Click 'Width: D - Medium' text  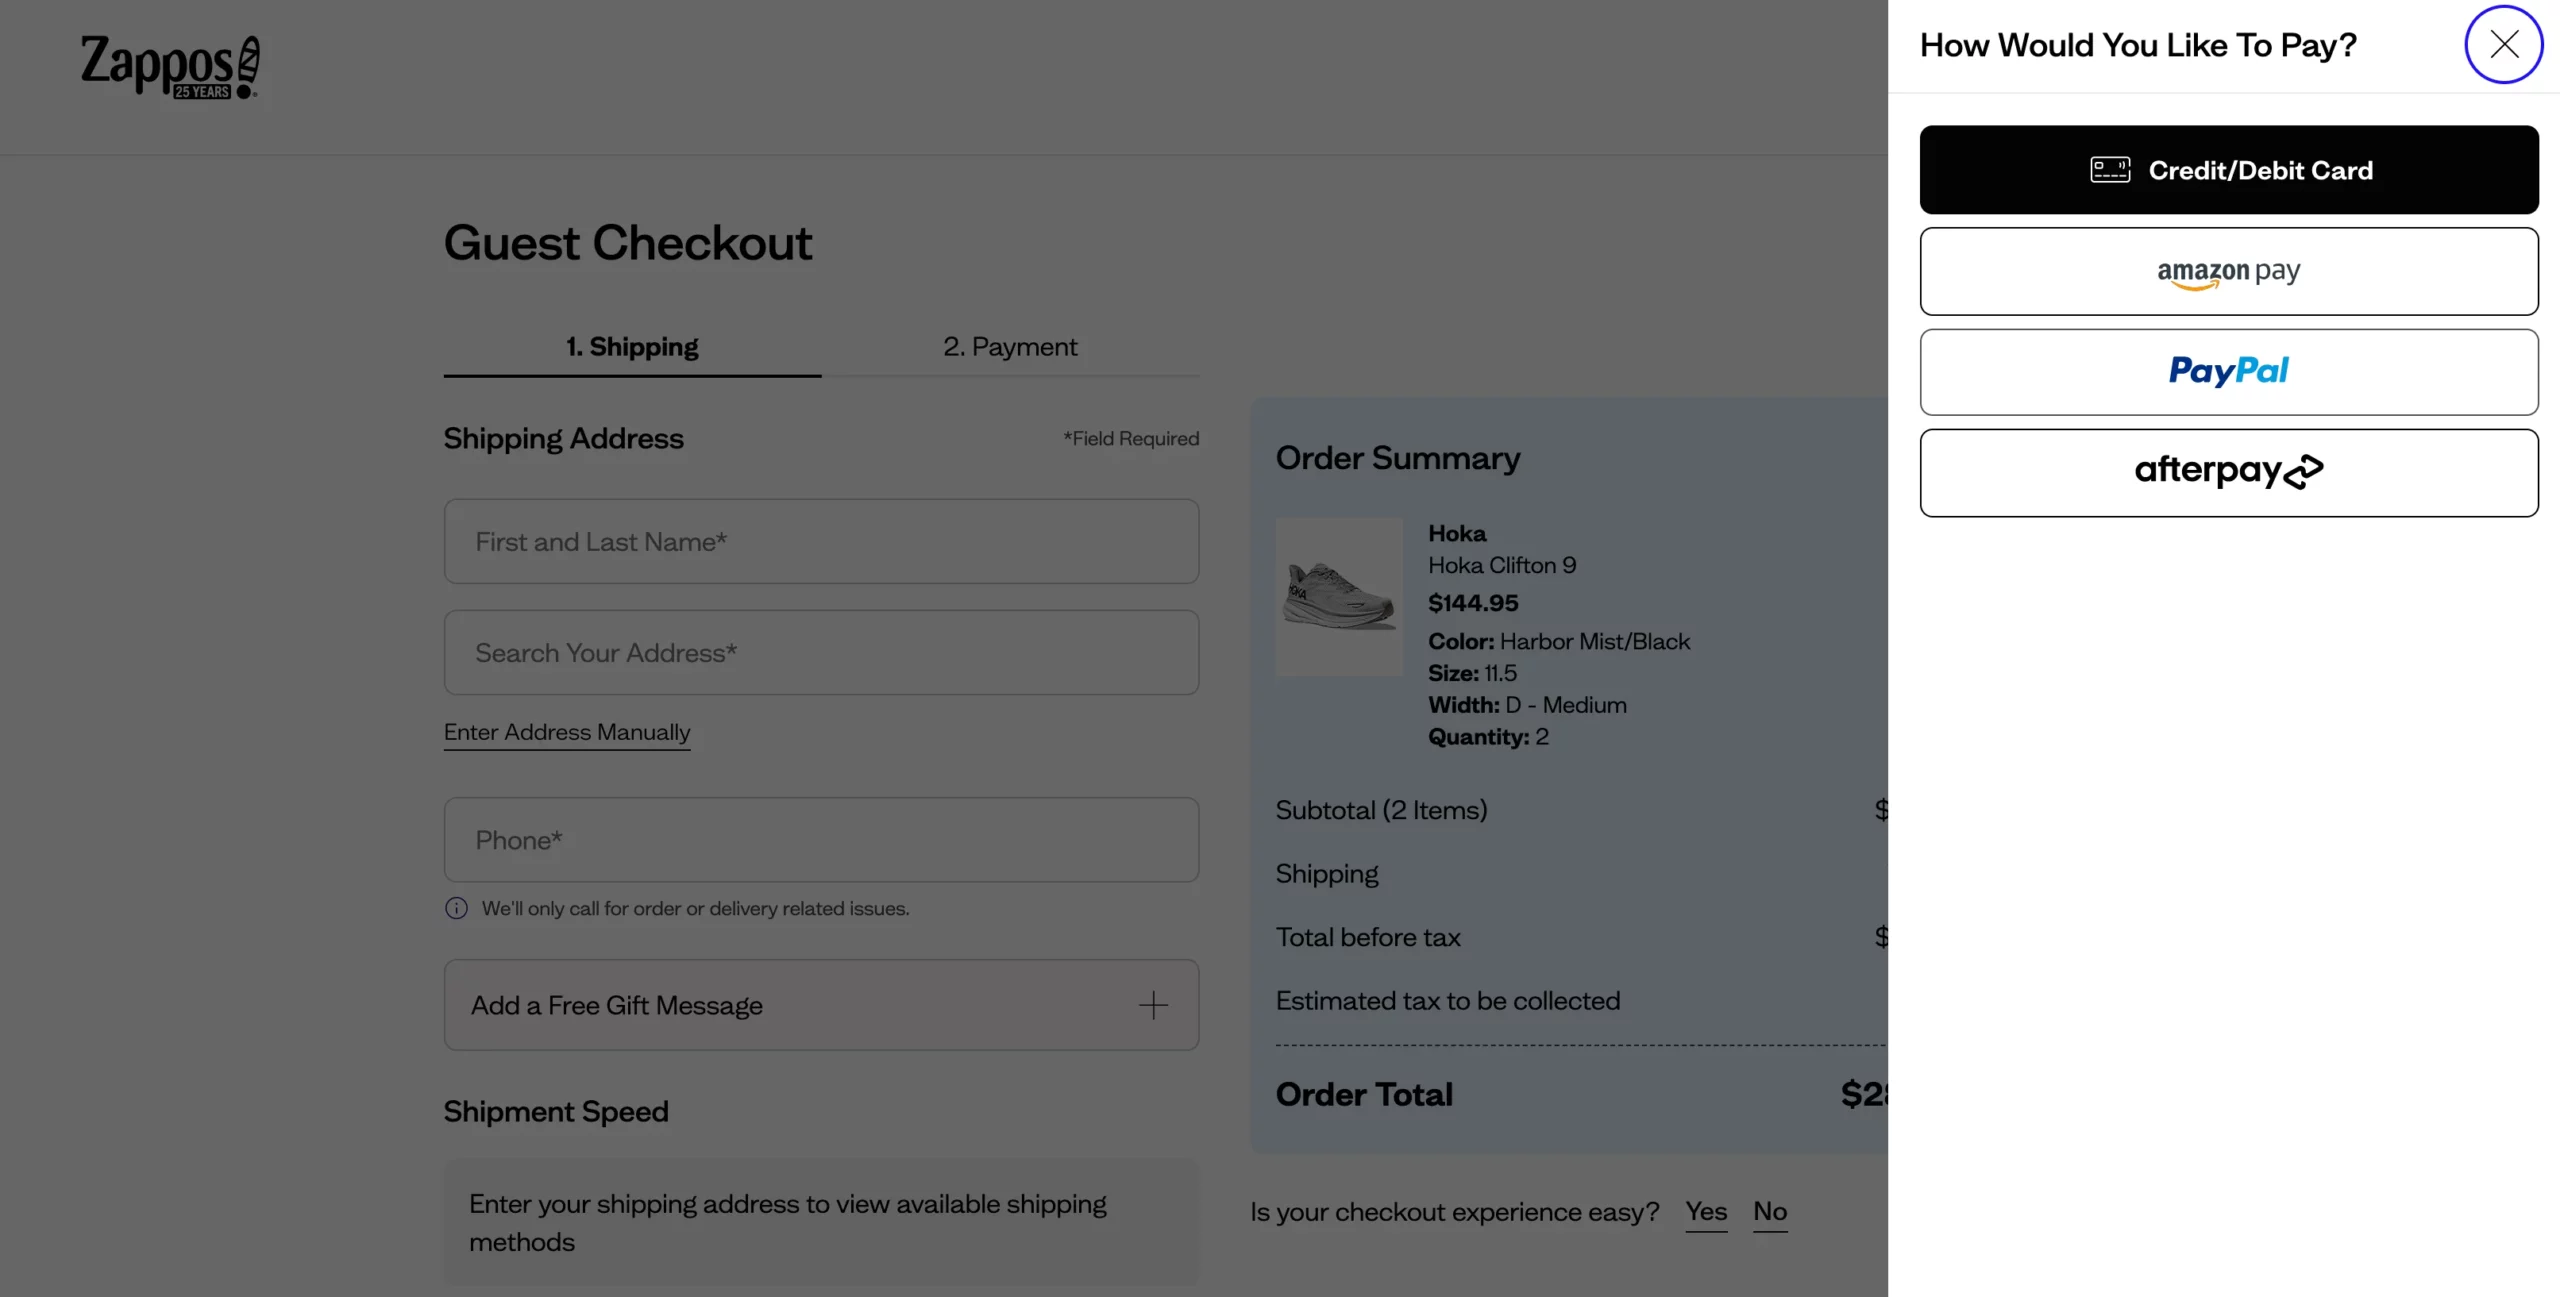pyautogui.click(x=1527, y=705)
